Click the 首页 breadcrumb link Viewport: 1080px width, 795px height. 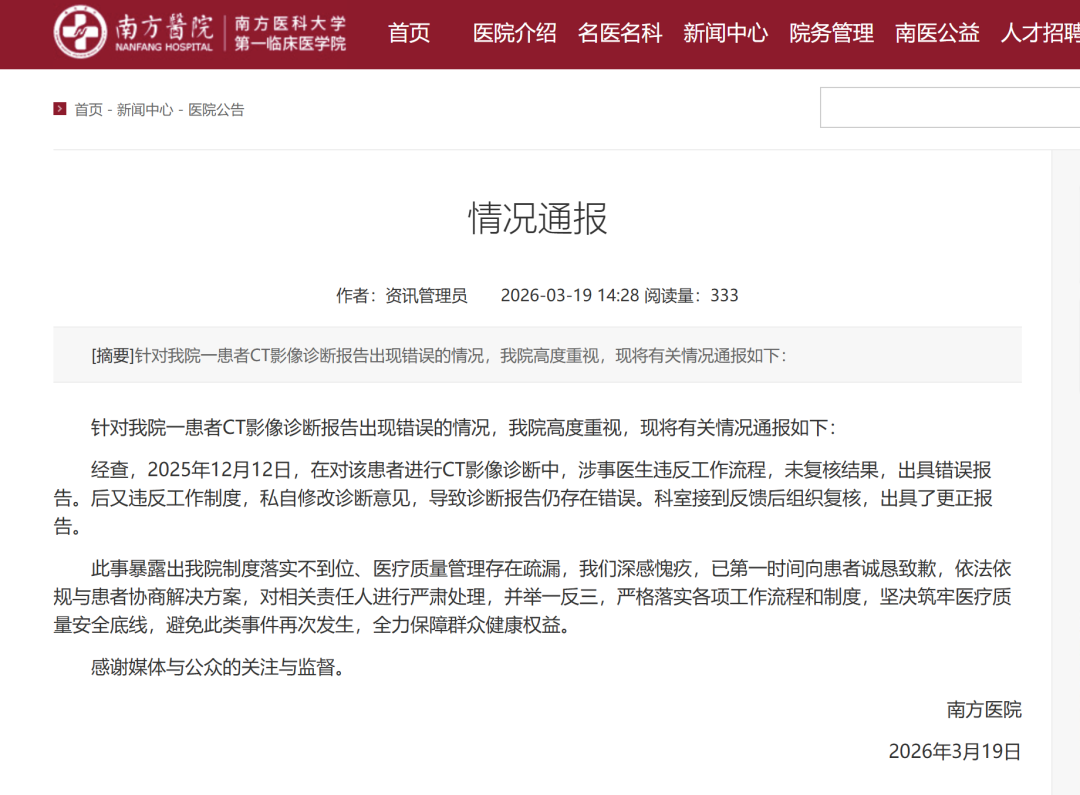[88, 110]
